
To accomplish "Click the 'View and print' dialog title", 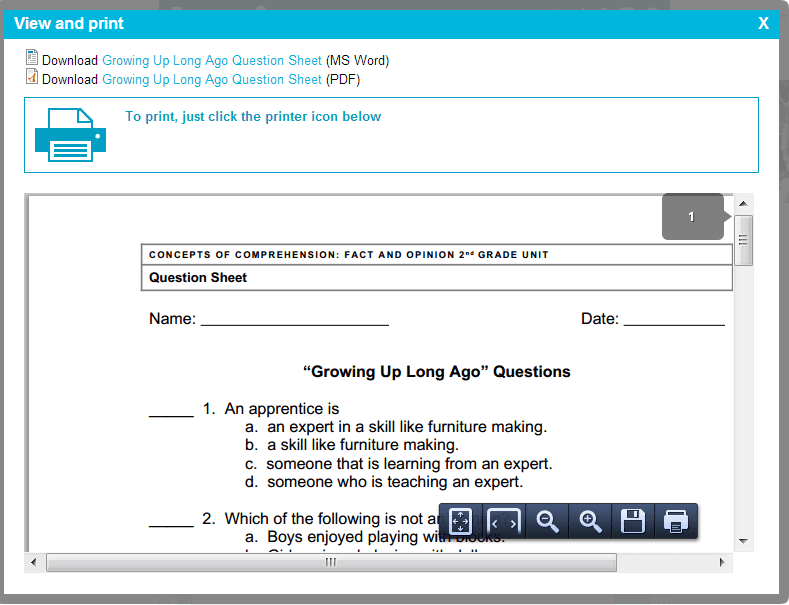I will (69, 23).
